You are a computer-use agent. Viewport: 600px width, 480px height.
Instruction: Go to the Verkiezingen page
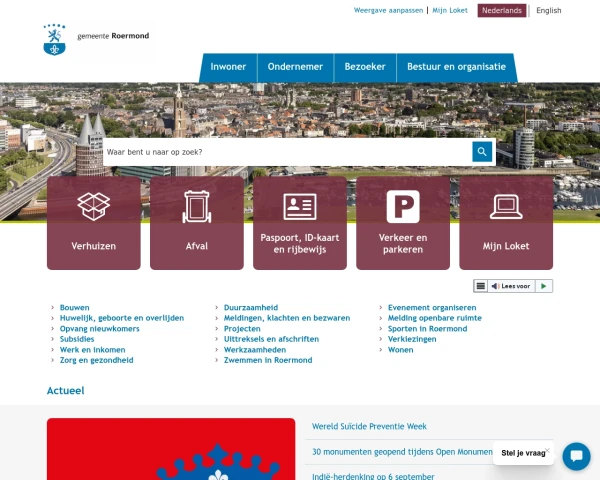click(412, 339)
